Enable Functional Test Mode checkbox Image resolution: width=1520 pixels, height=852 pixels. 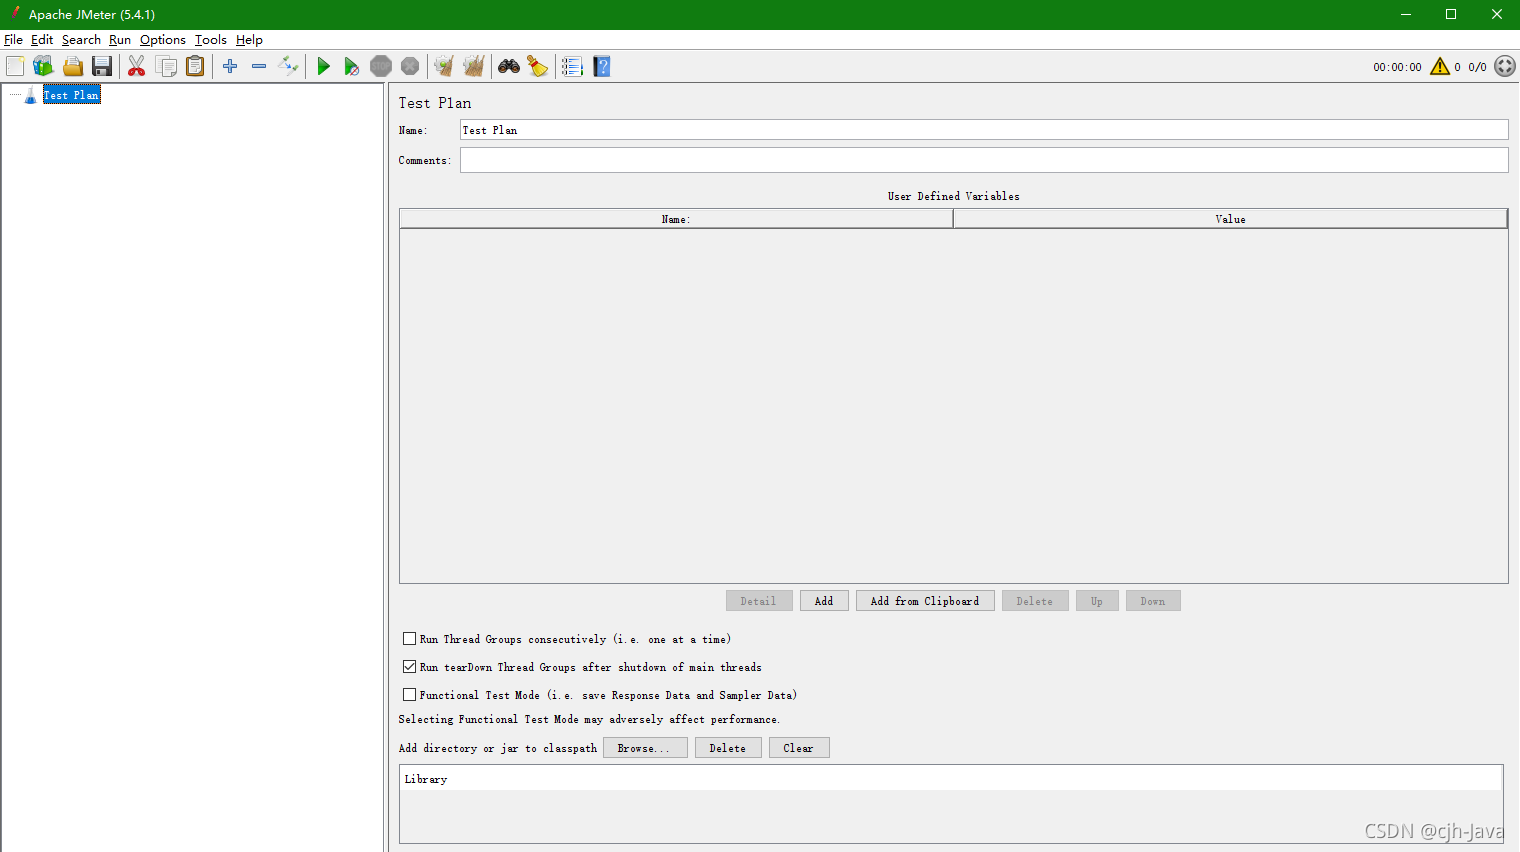[409, 694]
